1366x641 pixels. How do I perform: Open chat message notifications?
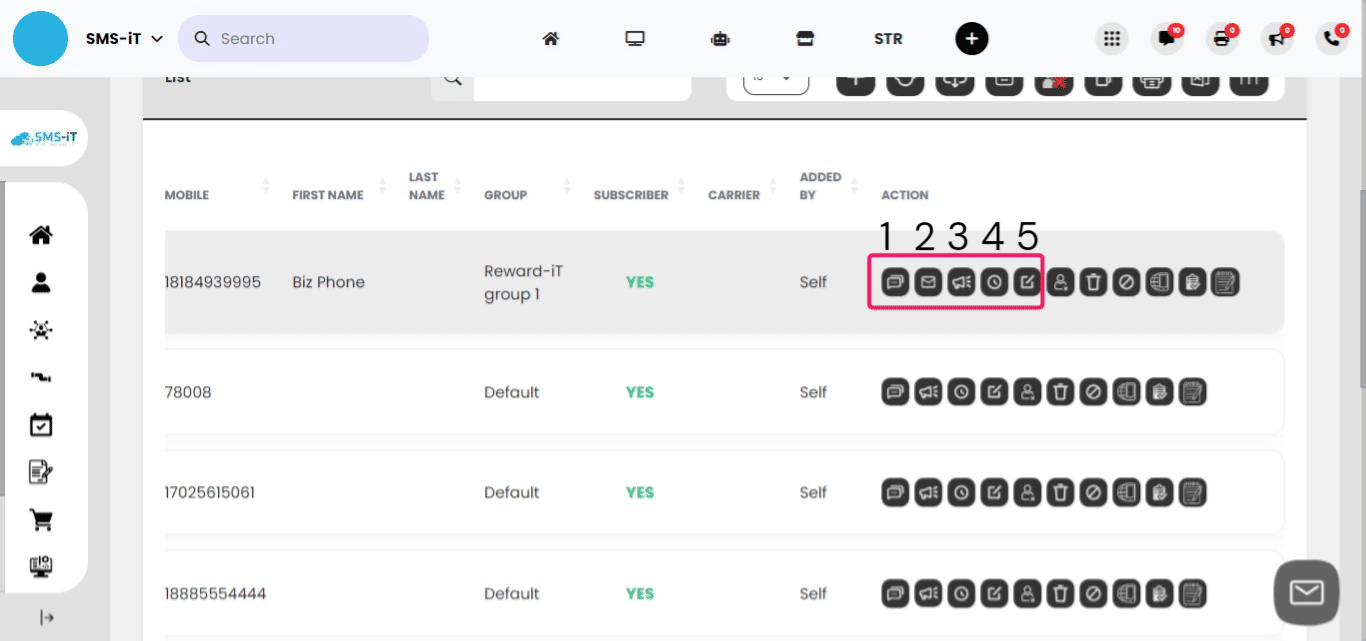point(1166,39)
